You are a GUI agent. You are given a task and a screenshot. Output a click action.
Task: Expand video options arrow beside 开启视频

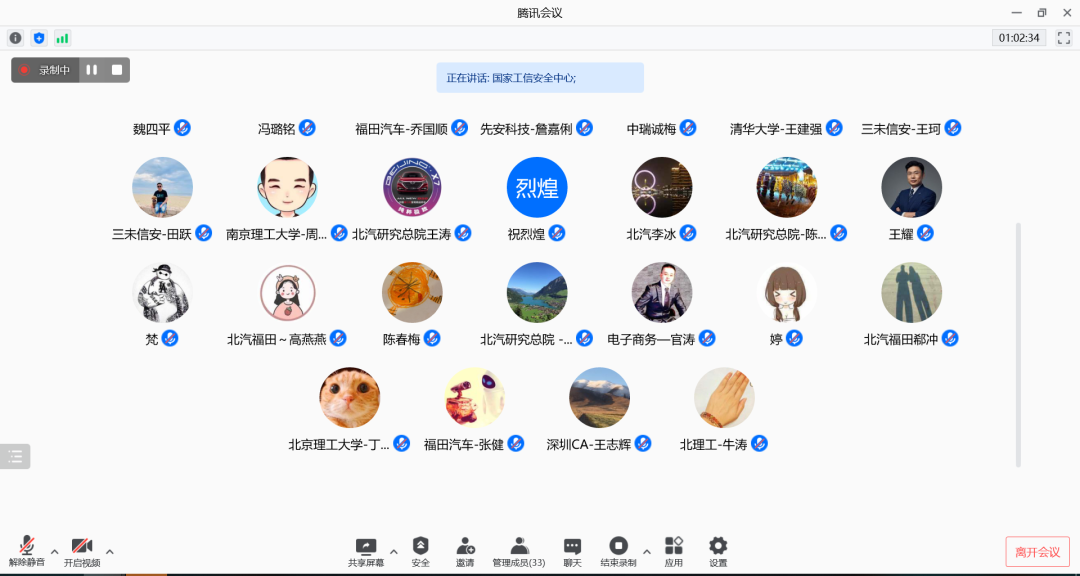(109, 551)
